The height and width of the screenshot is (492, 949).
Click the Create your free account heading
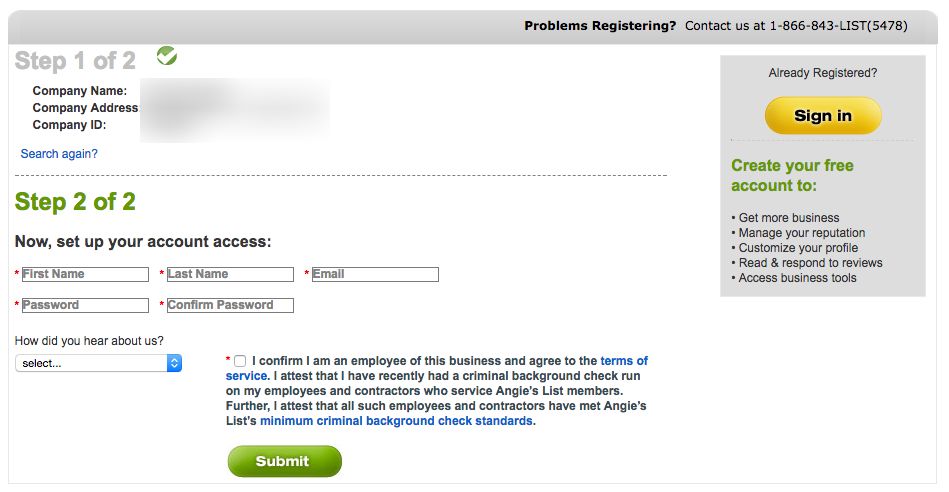(792, 175)
